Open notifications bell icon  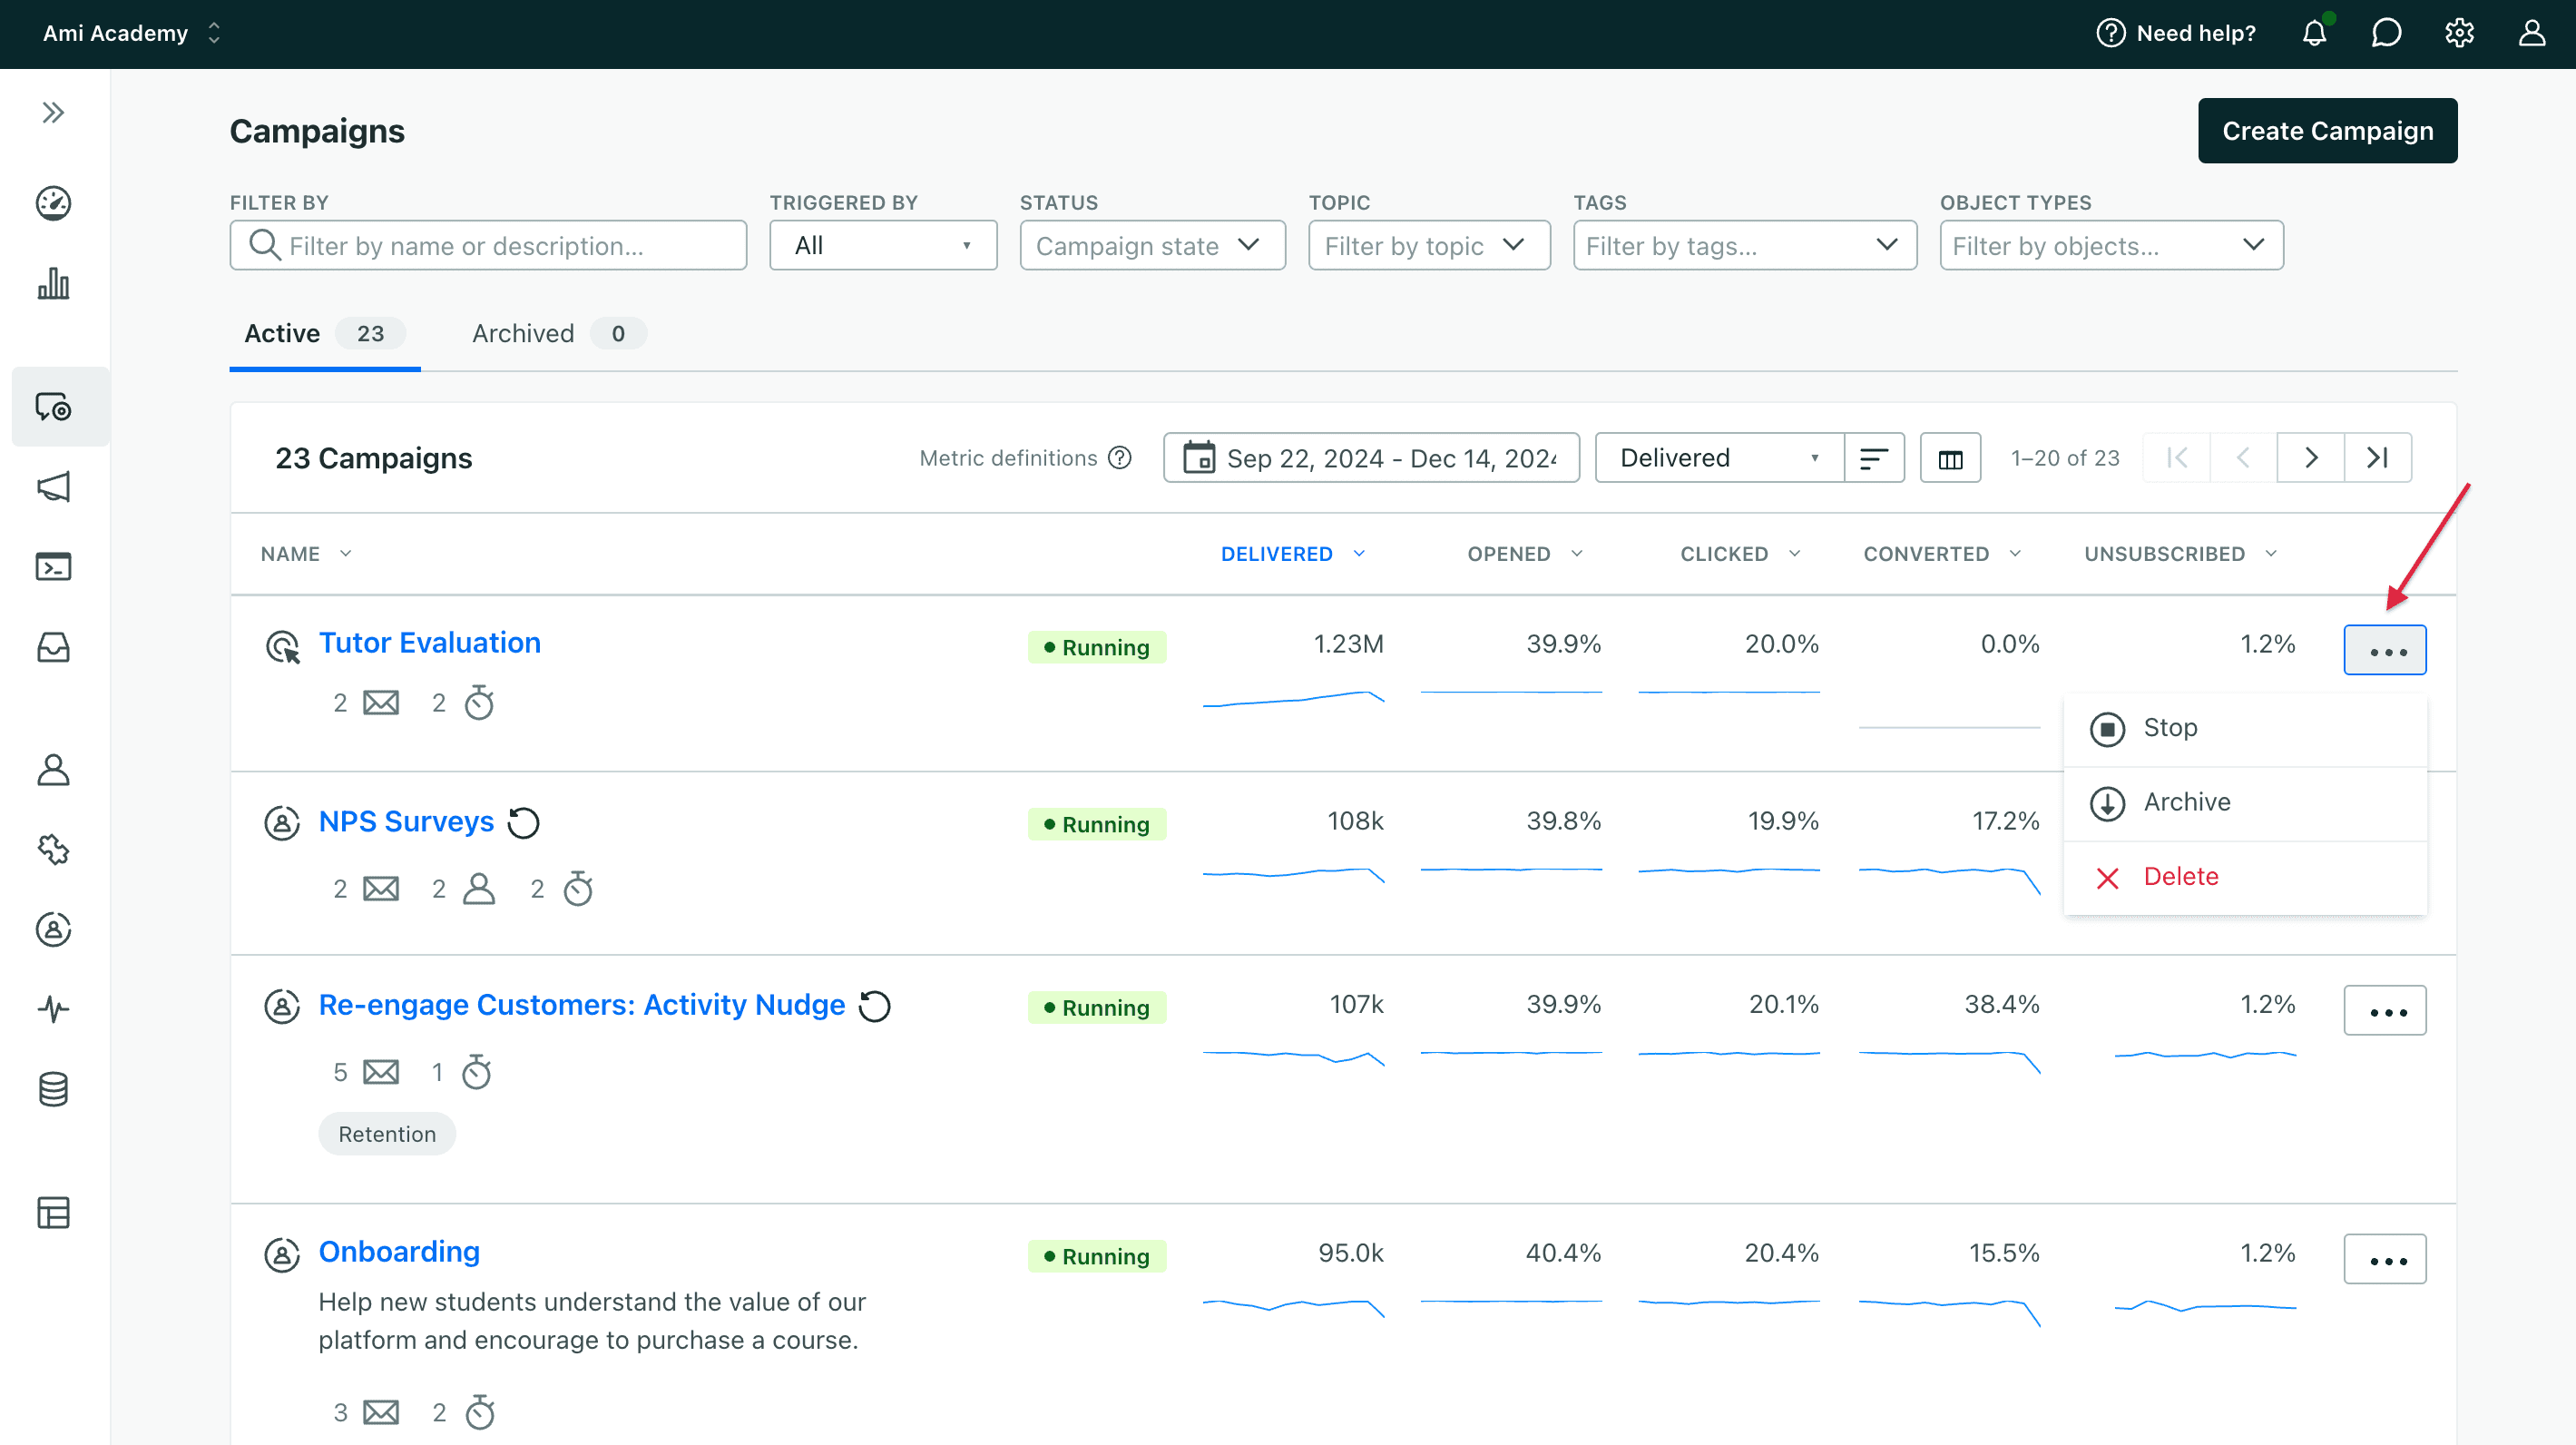coord(2315,33)
